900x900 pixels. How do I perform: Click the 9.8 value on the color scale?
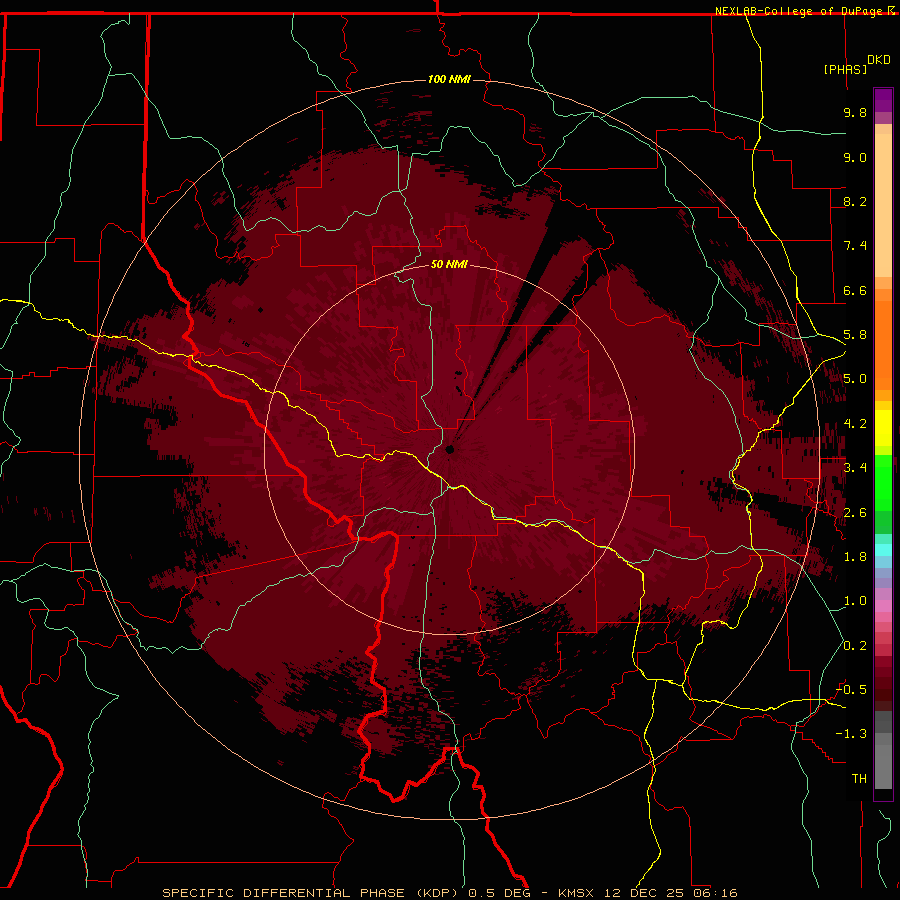point(855,112)
